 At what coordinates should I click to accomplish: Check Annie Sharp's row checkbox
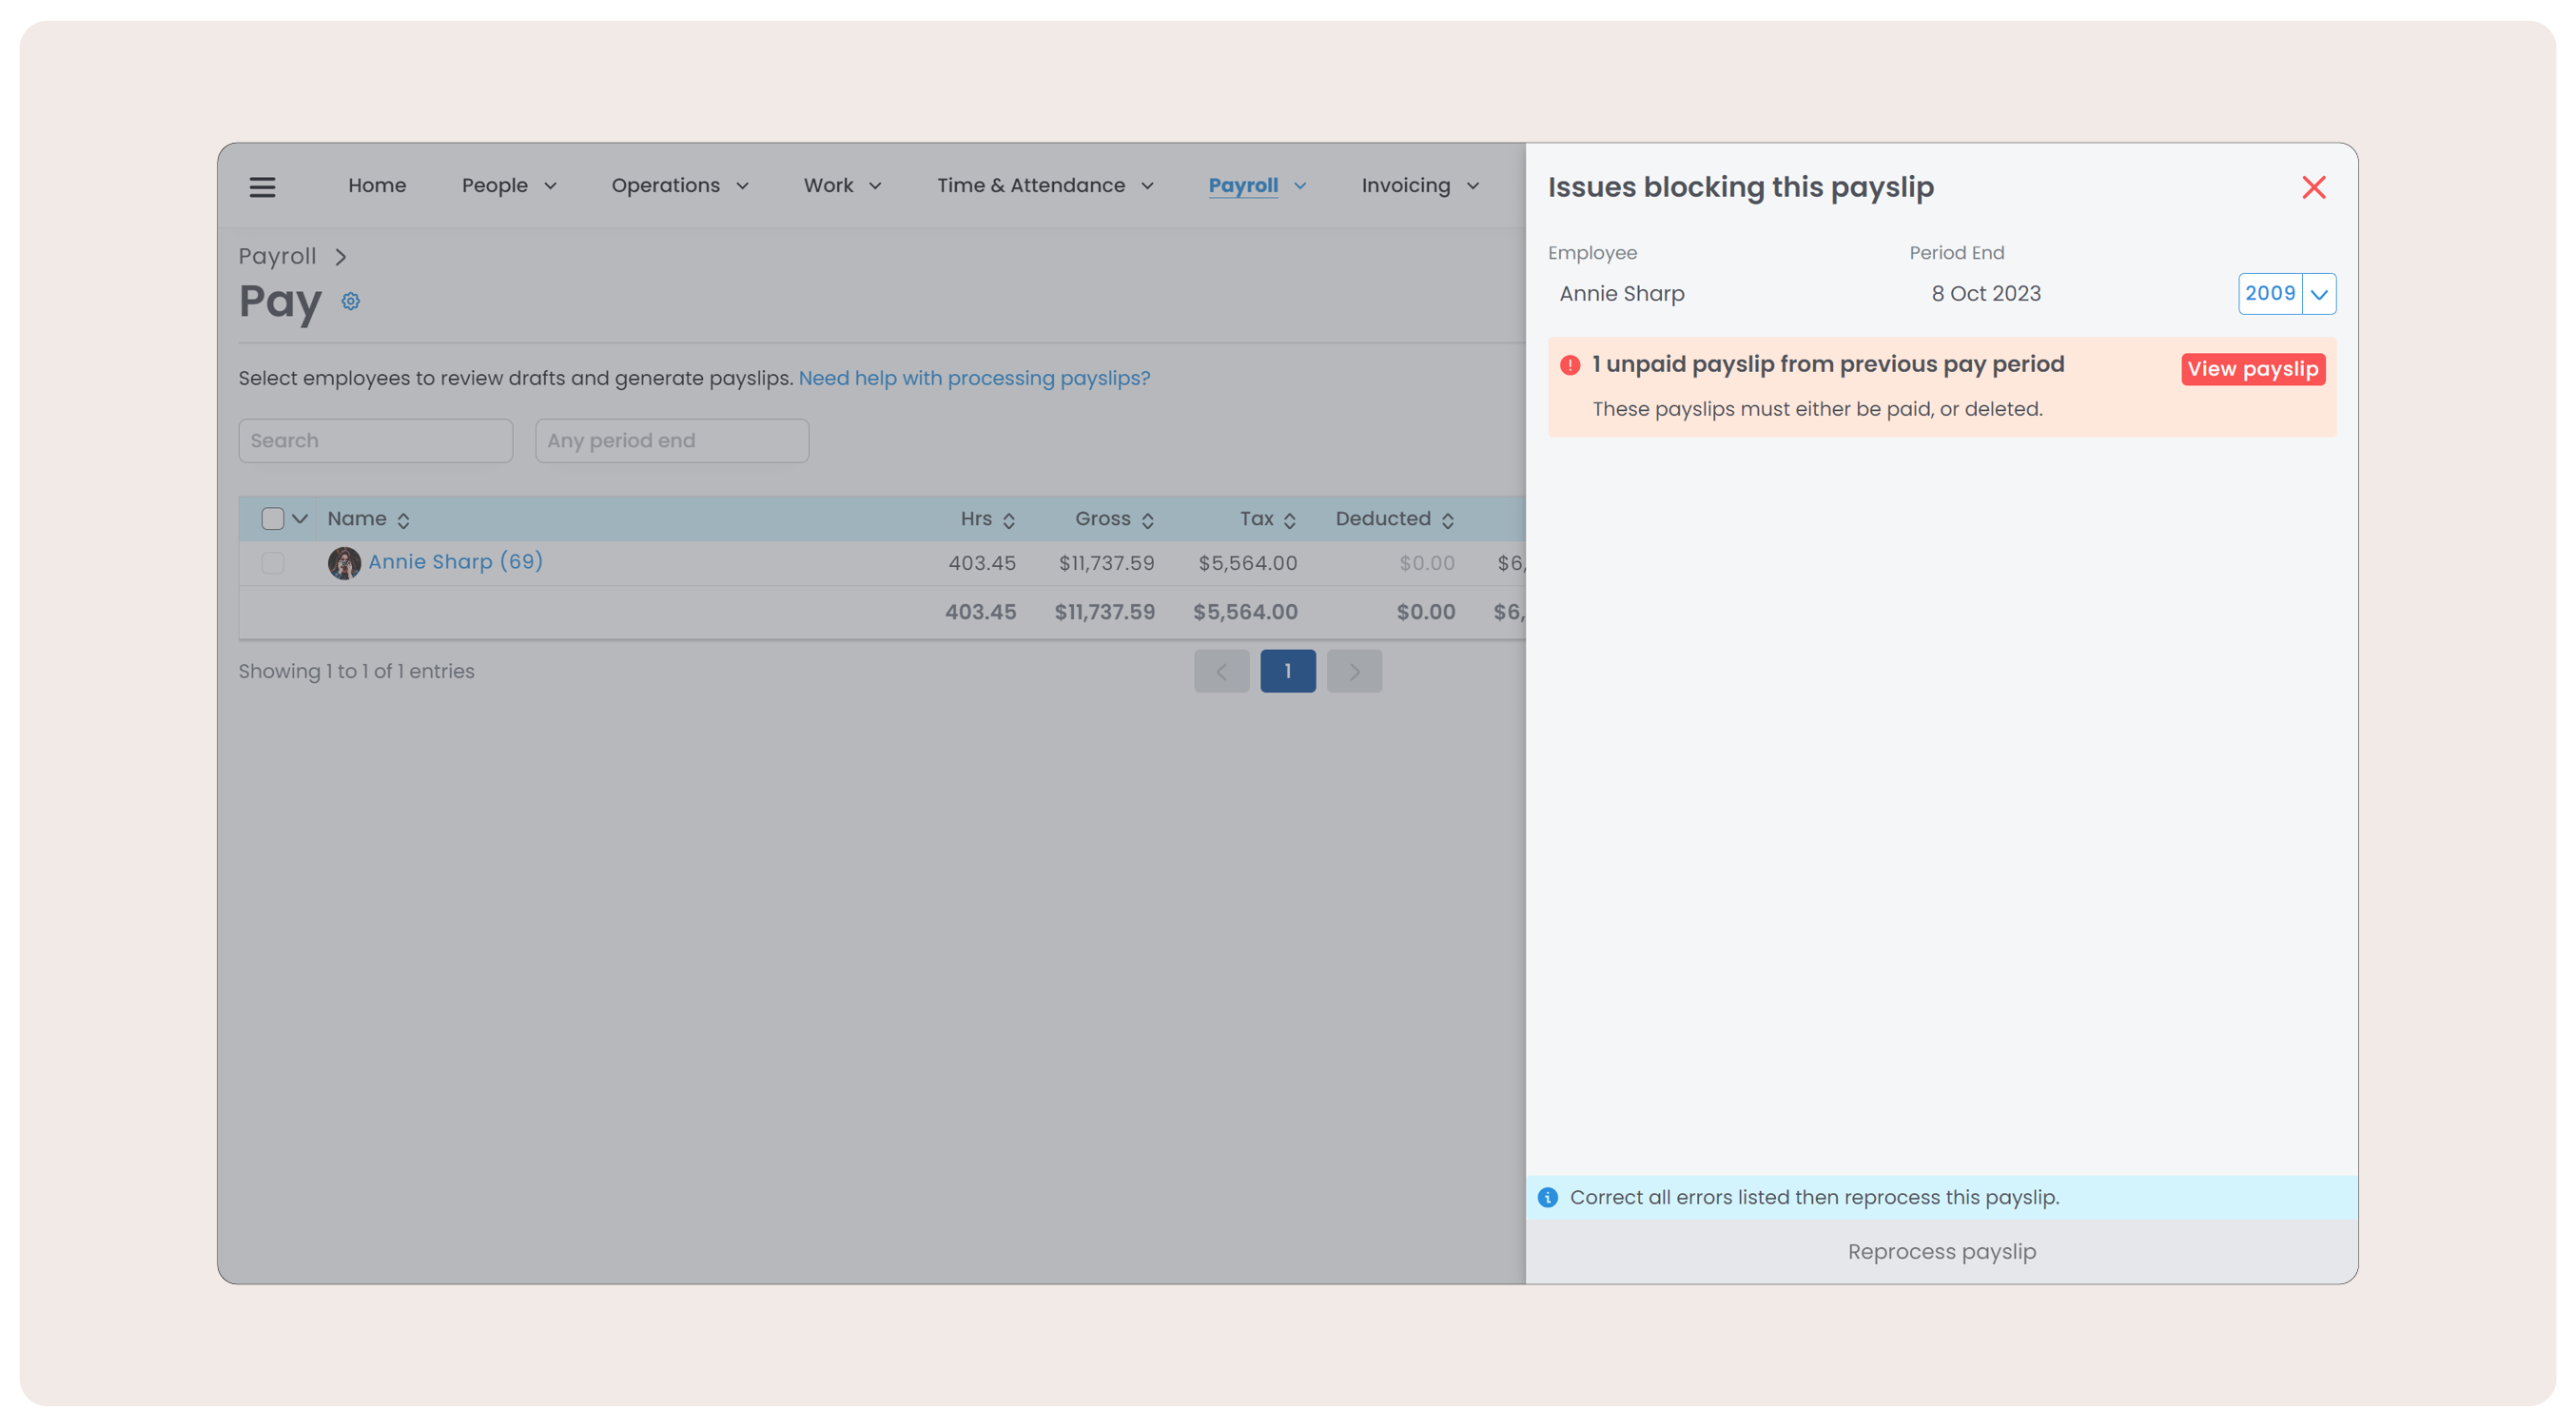coord(272,563)
